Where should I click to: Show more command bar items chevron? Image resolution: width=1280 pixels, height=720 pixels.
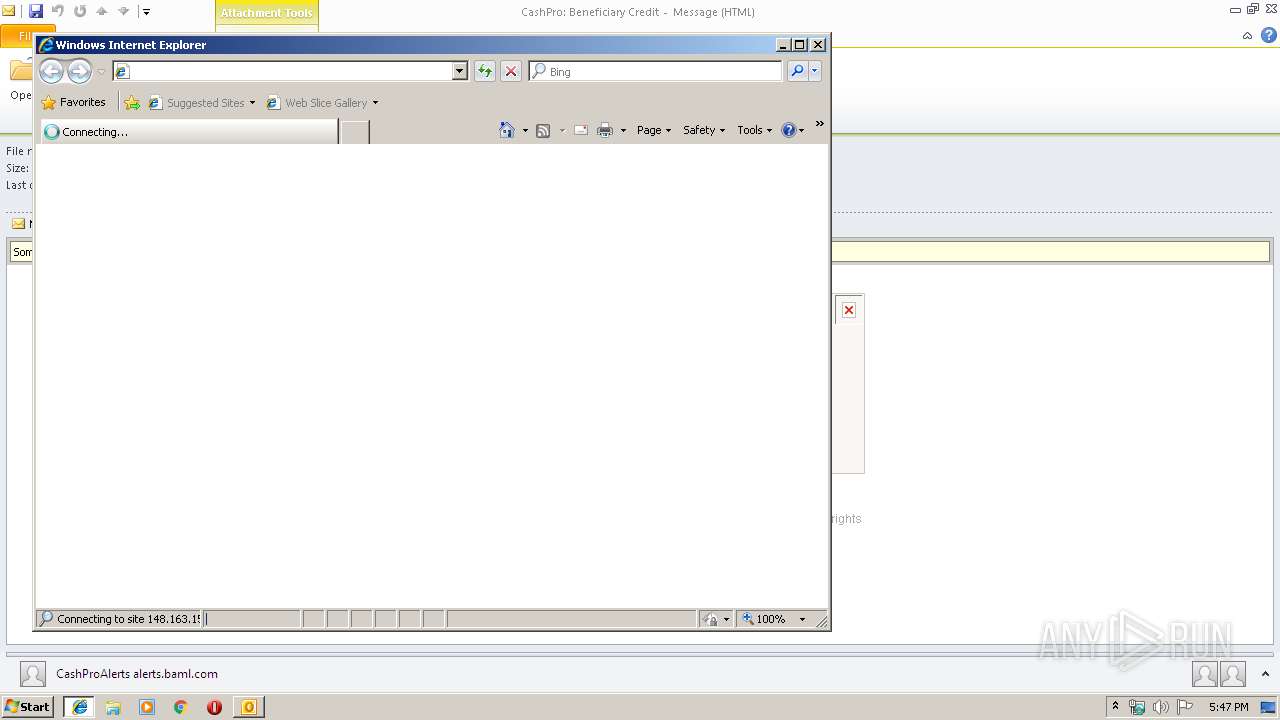pos(819,124)
